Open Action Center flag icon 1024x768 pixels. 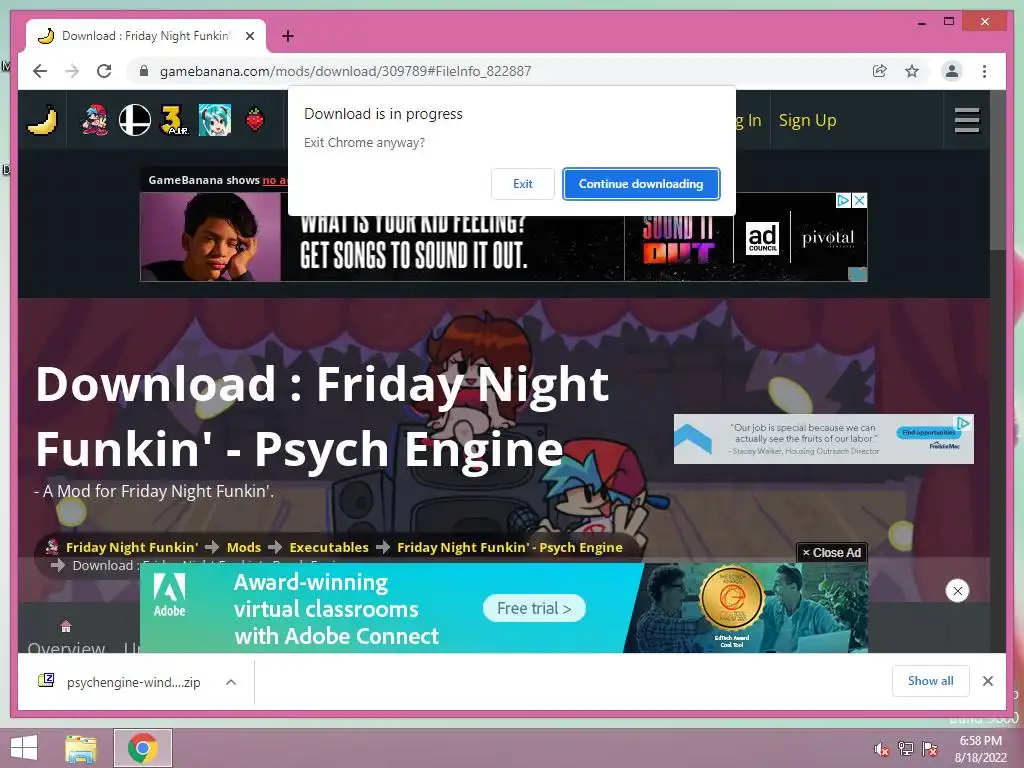point(930,749)
